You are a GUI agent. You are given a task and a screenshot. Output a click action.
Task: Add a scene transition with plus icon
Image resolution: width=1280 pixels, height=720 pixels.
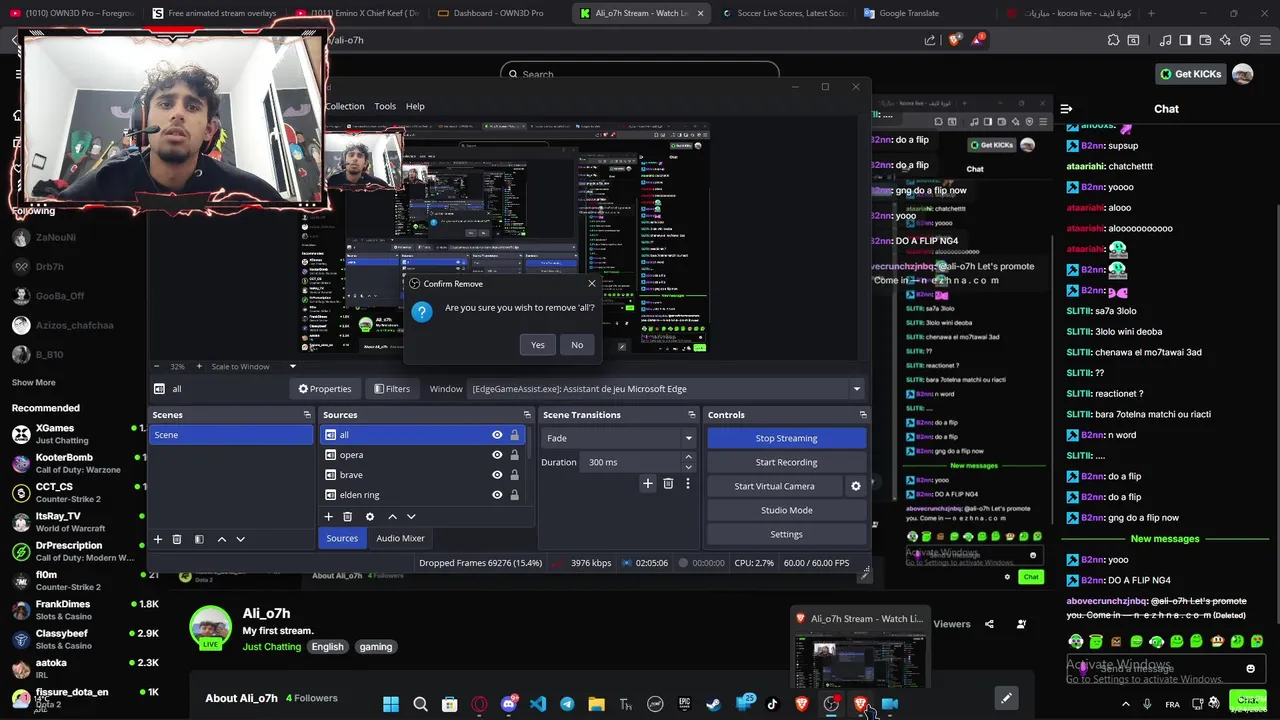pyautogui.click(x=648, y=484)
